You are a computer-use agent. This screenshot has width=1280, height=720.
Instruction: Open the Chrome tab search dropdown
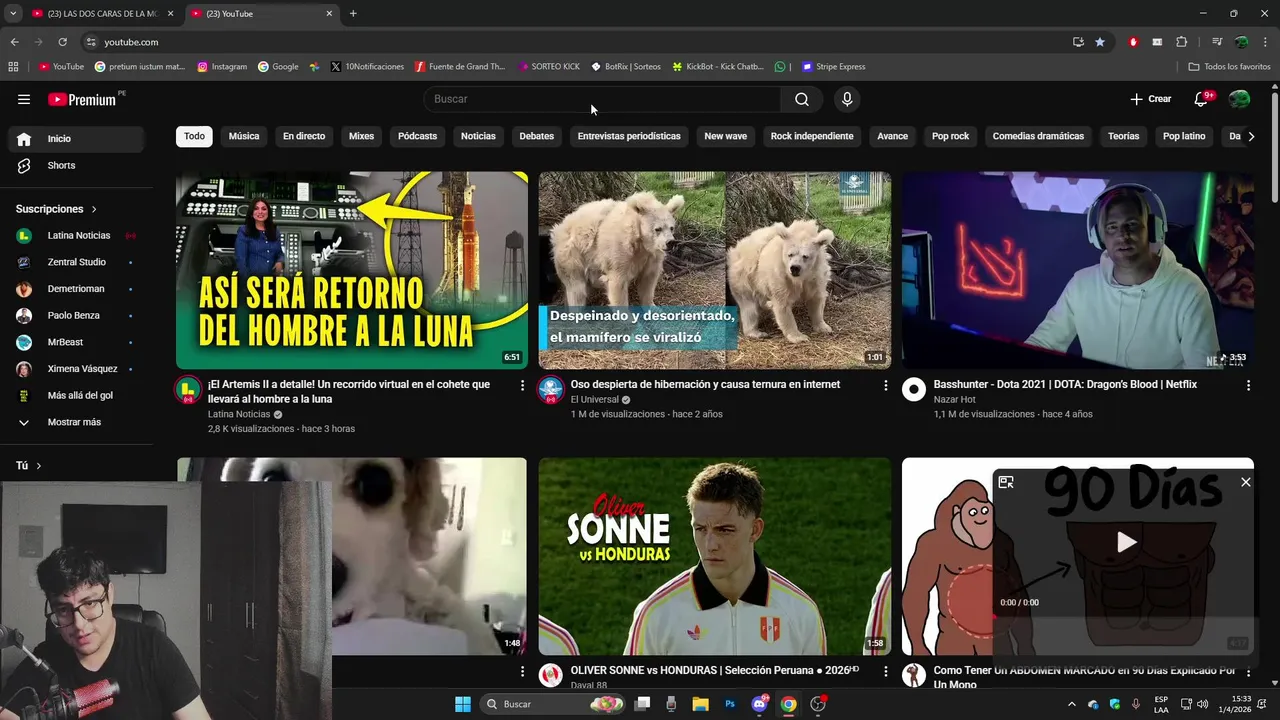pyautogui.click(x=12, y=13)
